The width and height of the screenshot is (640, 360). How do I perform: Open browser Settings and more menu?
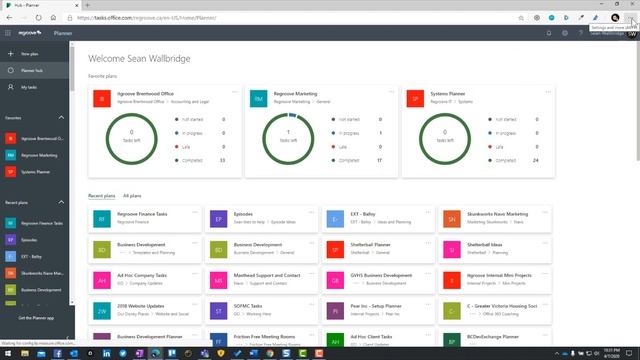tap(631, 18)
